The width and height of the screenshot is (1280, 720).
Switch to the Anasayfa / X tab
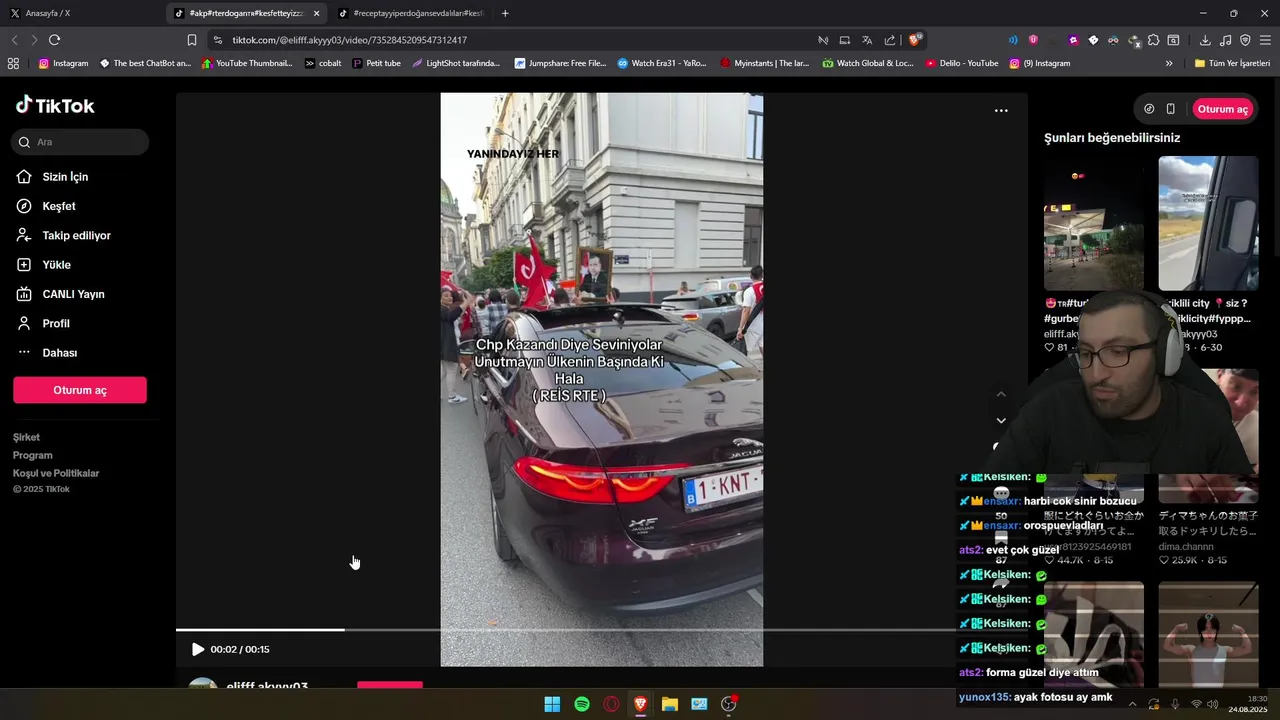point(80,13)
